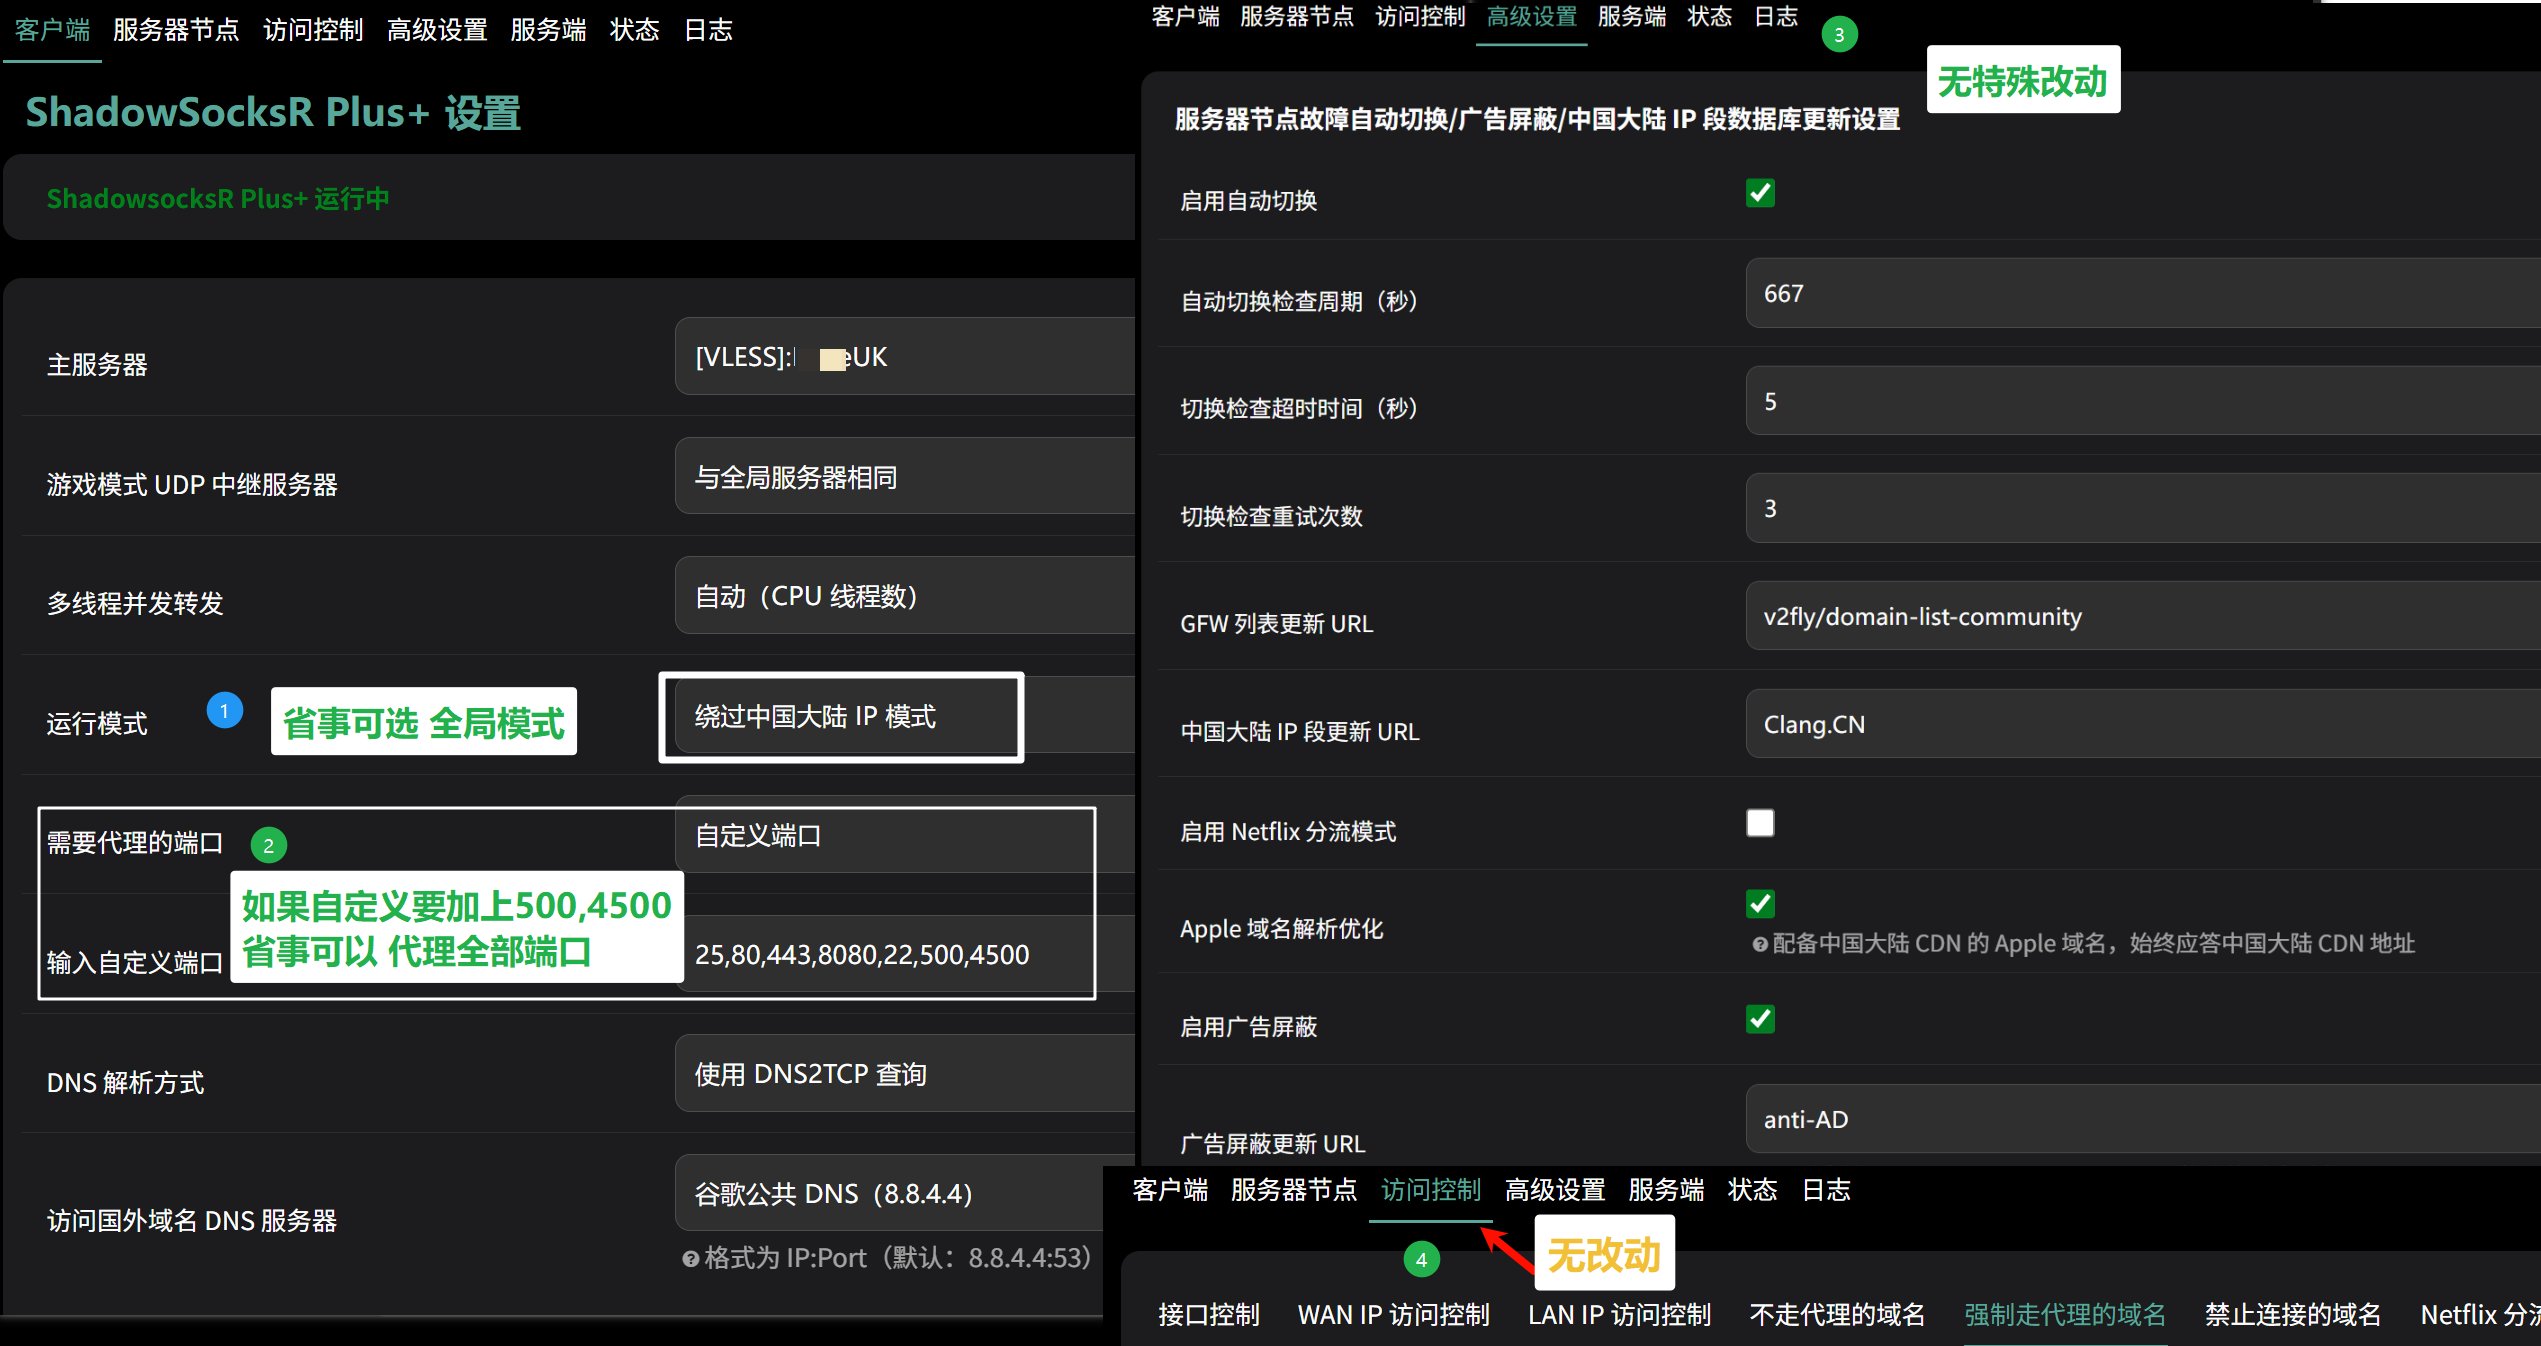Open the 主服务器 [VLESS] server dropdown

pyautogui.click(x=900, y=356)
